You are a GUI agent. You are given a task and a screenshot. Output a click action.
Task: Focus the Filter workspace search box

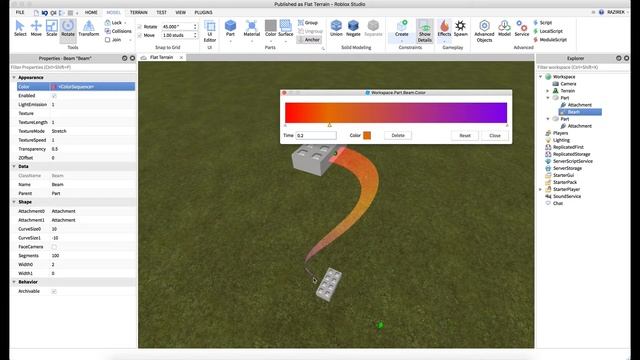582,67
